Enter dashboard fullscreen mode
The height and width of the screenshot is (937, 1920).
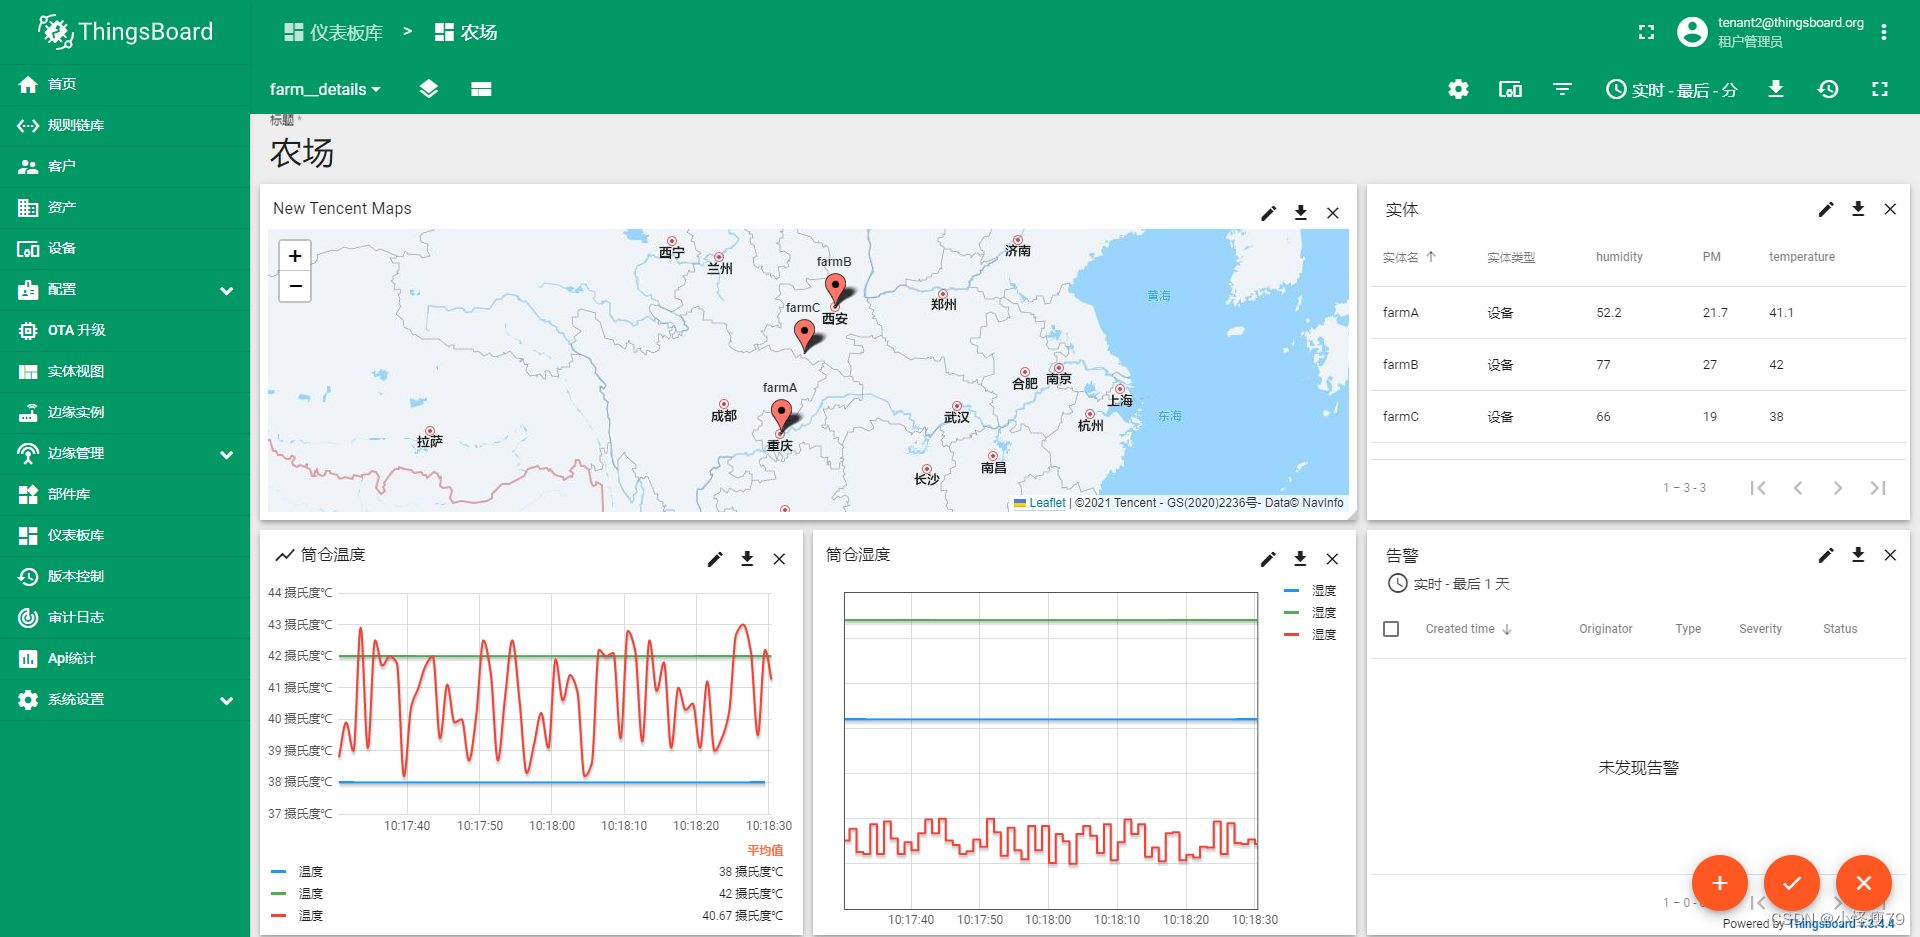click(1880, 89)
